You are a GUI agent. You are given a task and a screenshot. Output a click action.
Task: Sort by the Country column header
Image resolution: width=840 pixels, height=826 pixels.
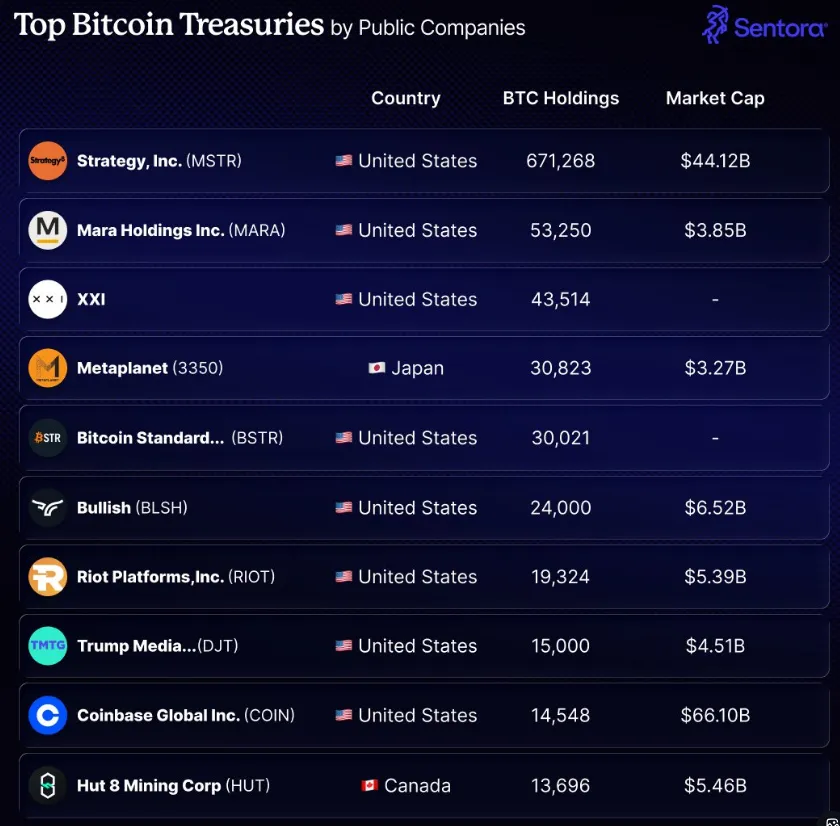click(x=405, y=98)
